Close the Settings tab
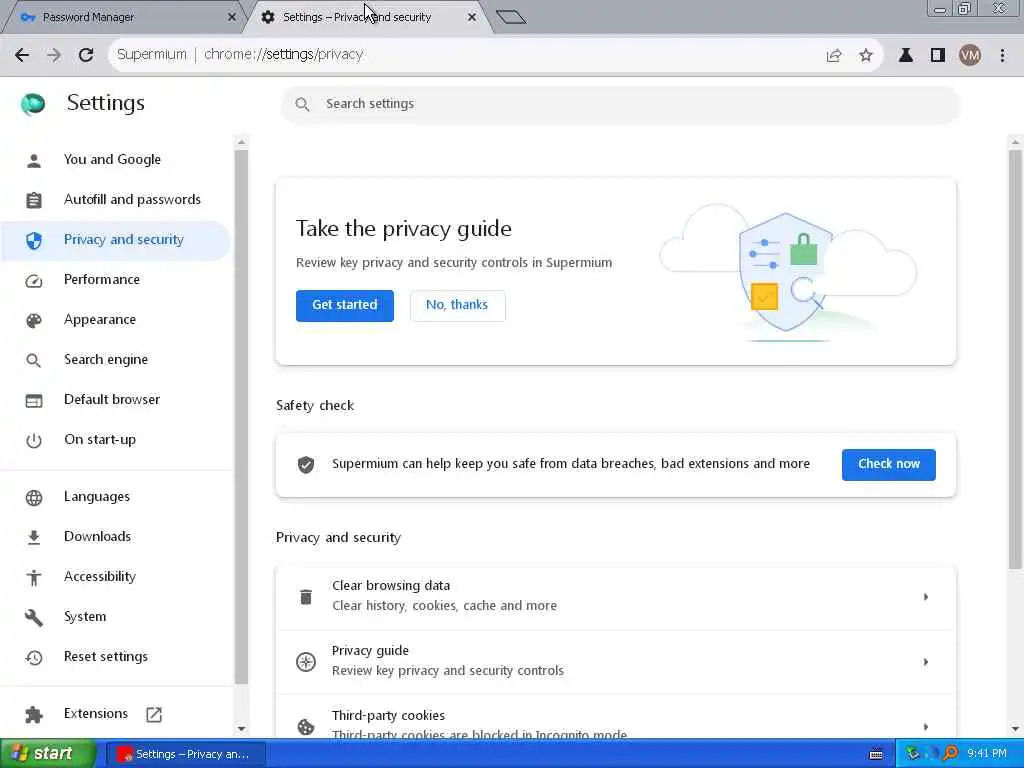This screenshot has width=1024, height=768. [x=472, y=17]
